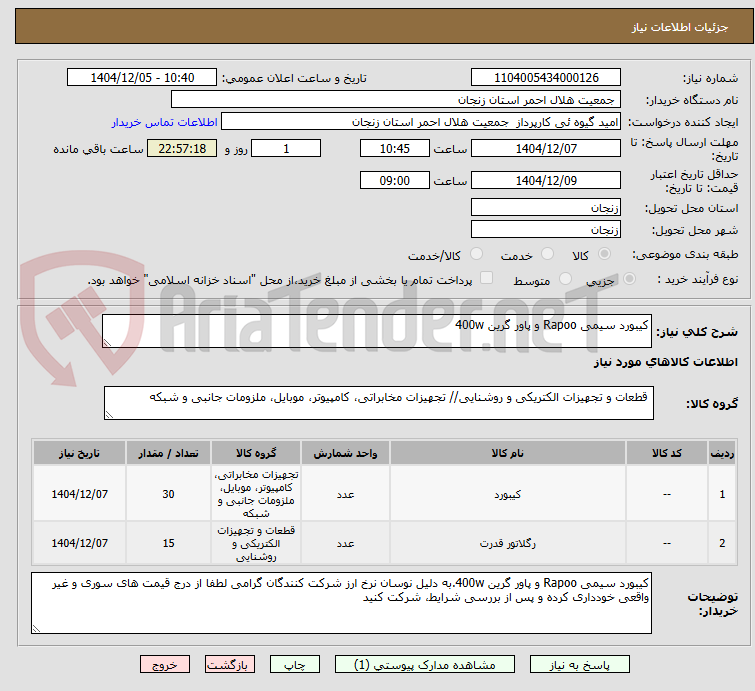Click the تاریخ نیاز column header
The image size is (755, 691).
click(x=79, y=453)
